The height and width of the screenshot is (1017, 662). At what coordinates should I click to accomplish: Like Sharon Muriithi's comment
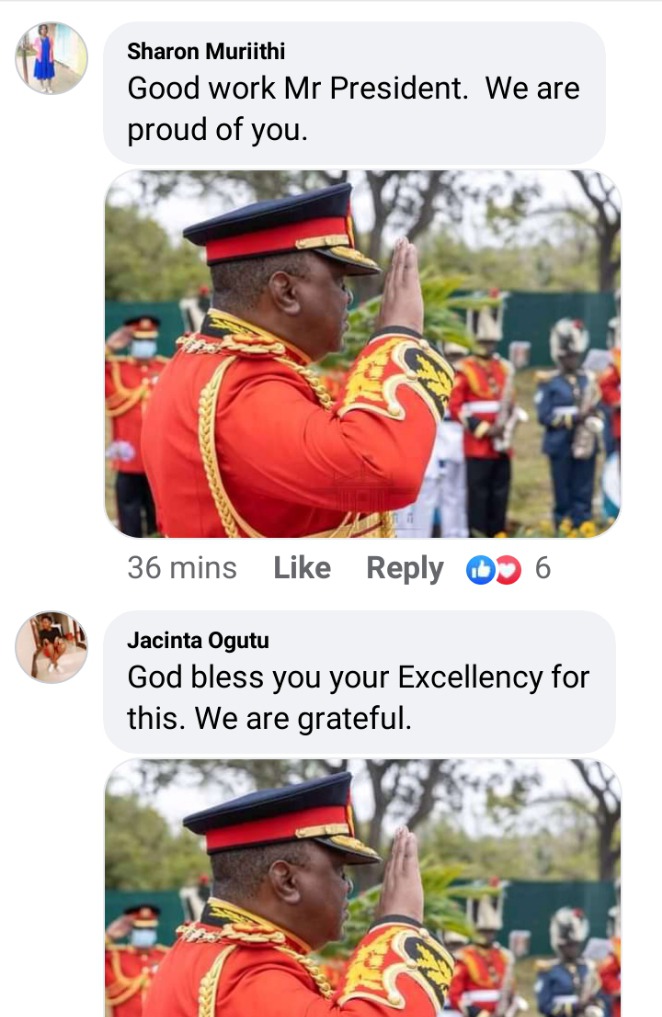(302, 568)
